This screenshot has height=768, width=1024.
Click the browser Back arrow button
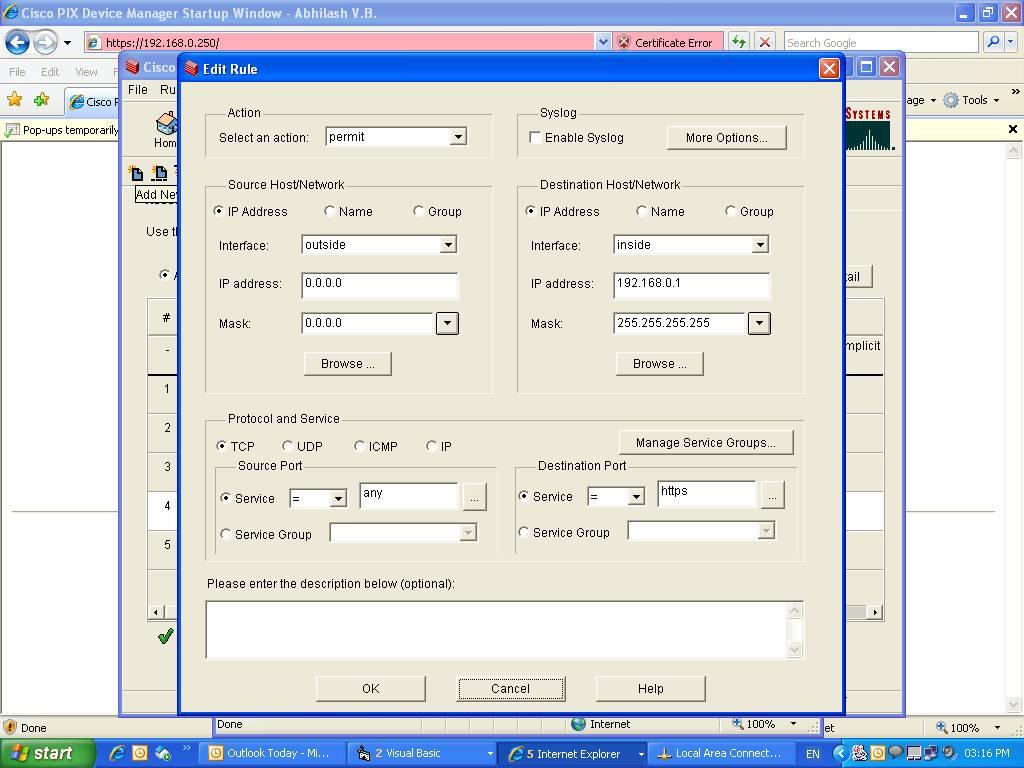(x=17, y=42)
